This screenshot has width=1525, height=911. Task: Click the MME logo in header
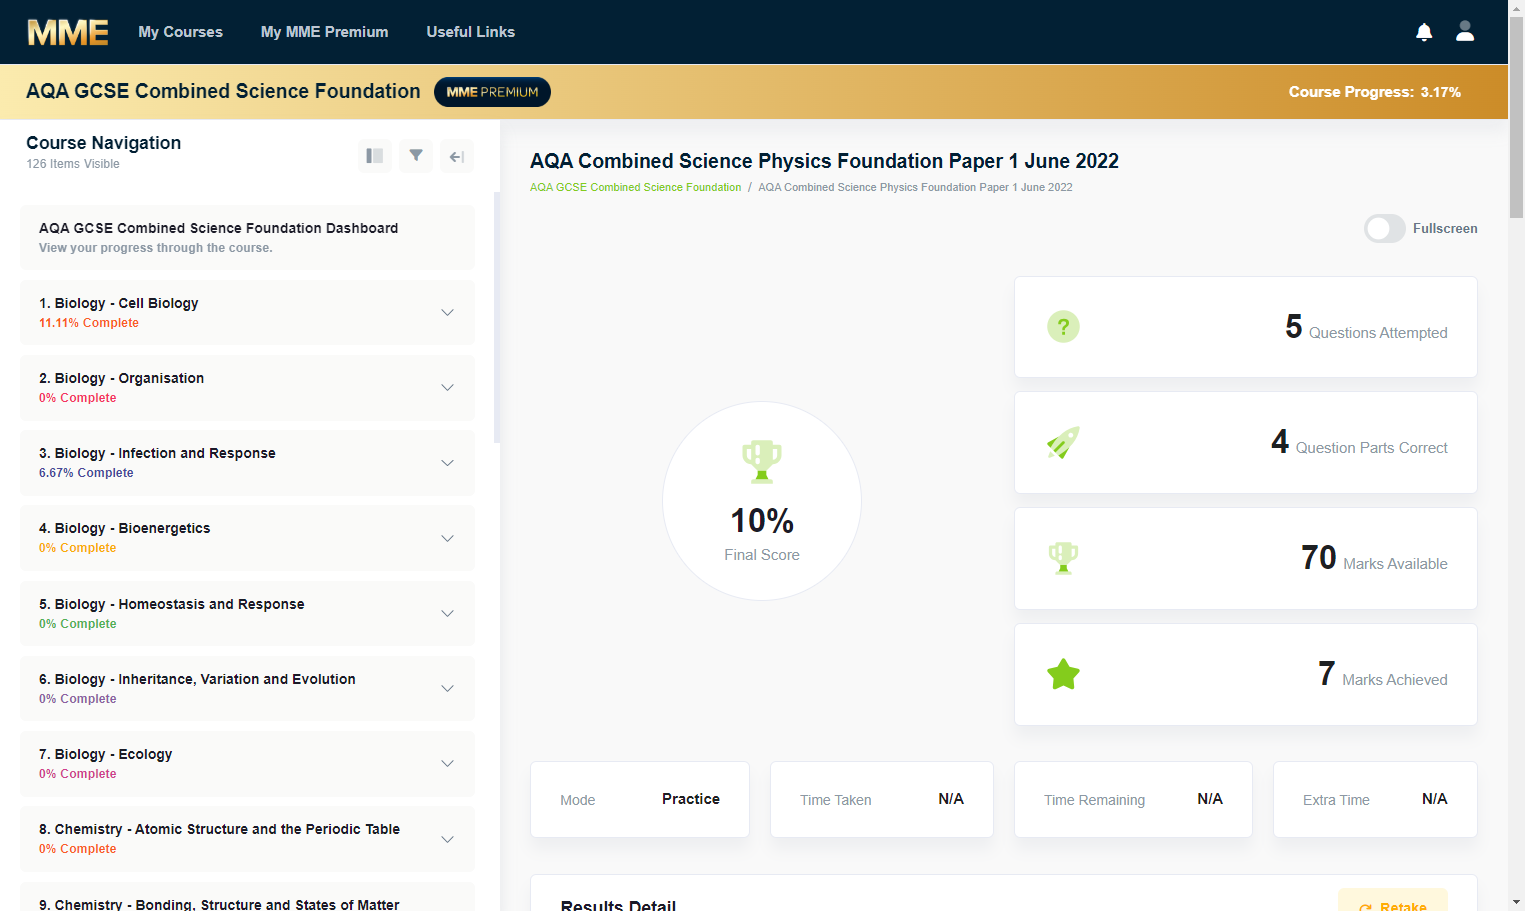(68, 32)
